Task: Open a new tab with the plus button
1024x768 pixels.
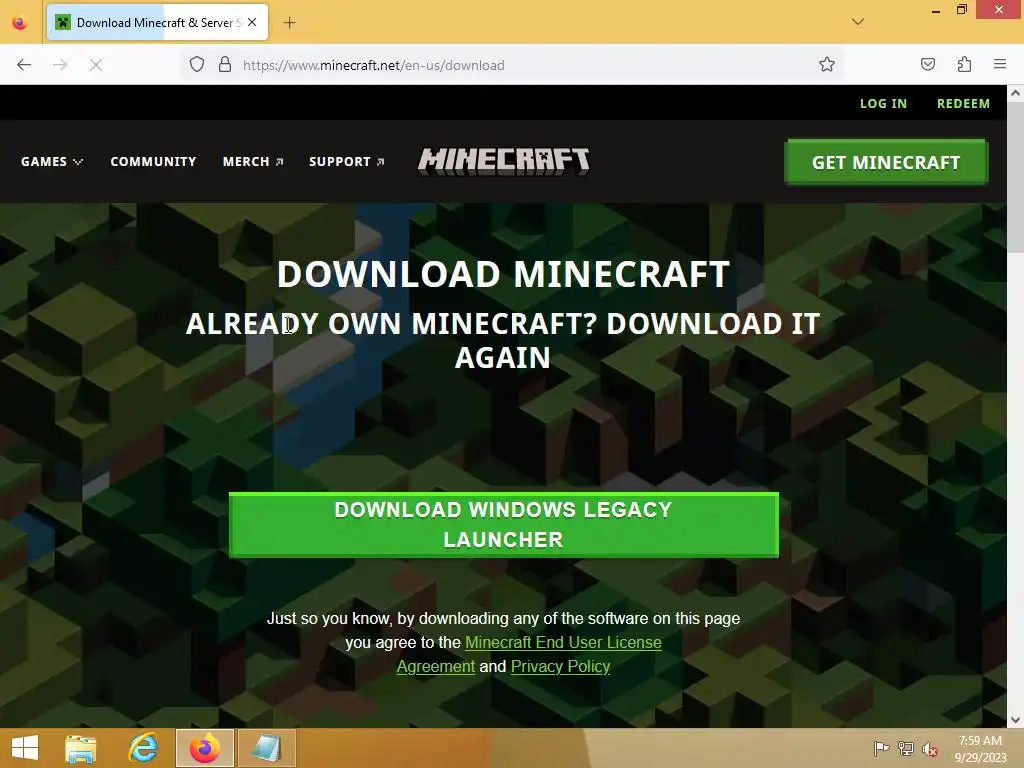Action: click(289, 23)
